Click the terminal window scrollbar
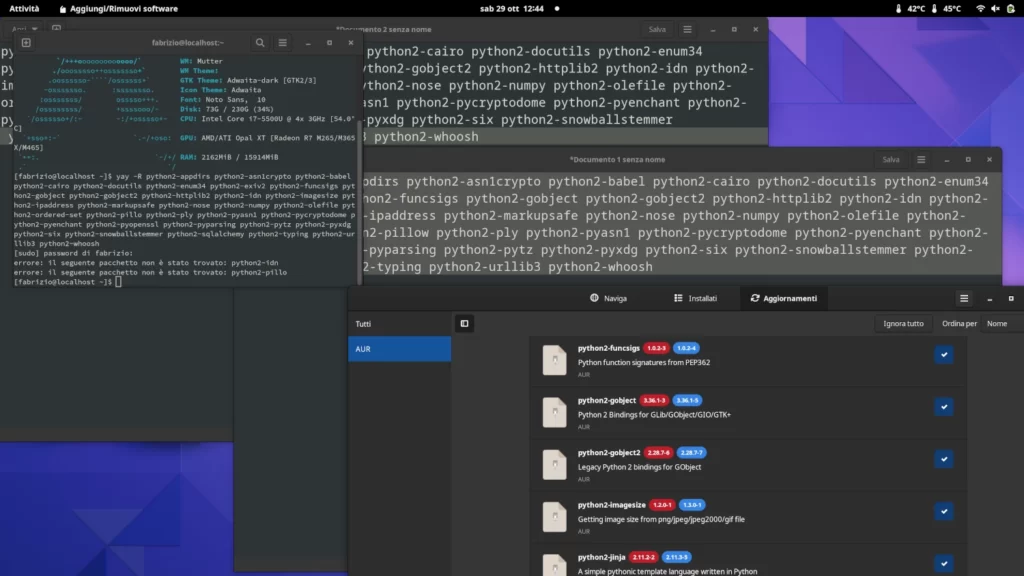 click(x=359, y=202)
